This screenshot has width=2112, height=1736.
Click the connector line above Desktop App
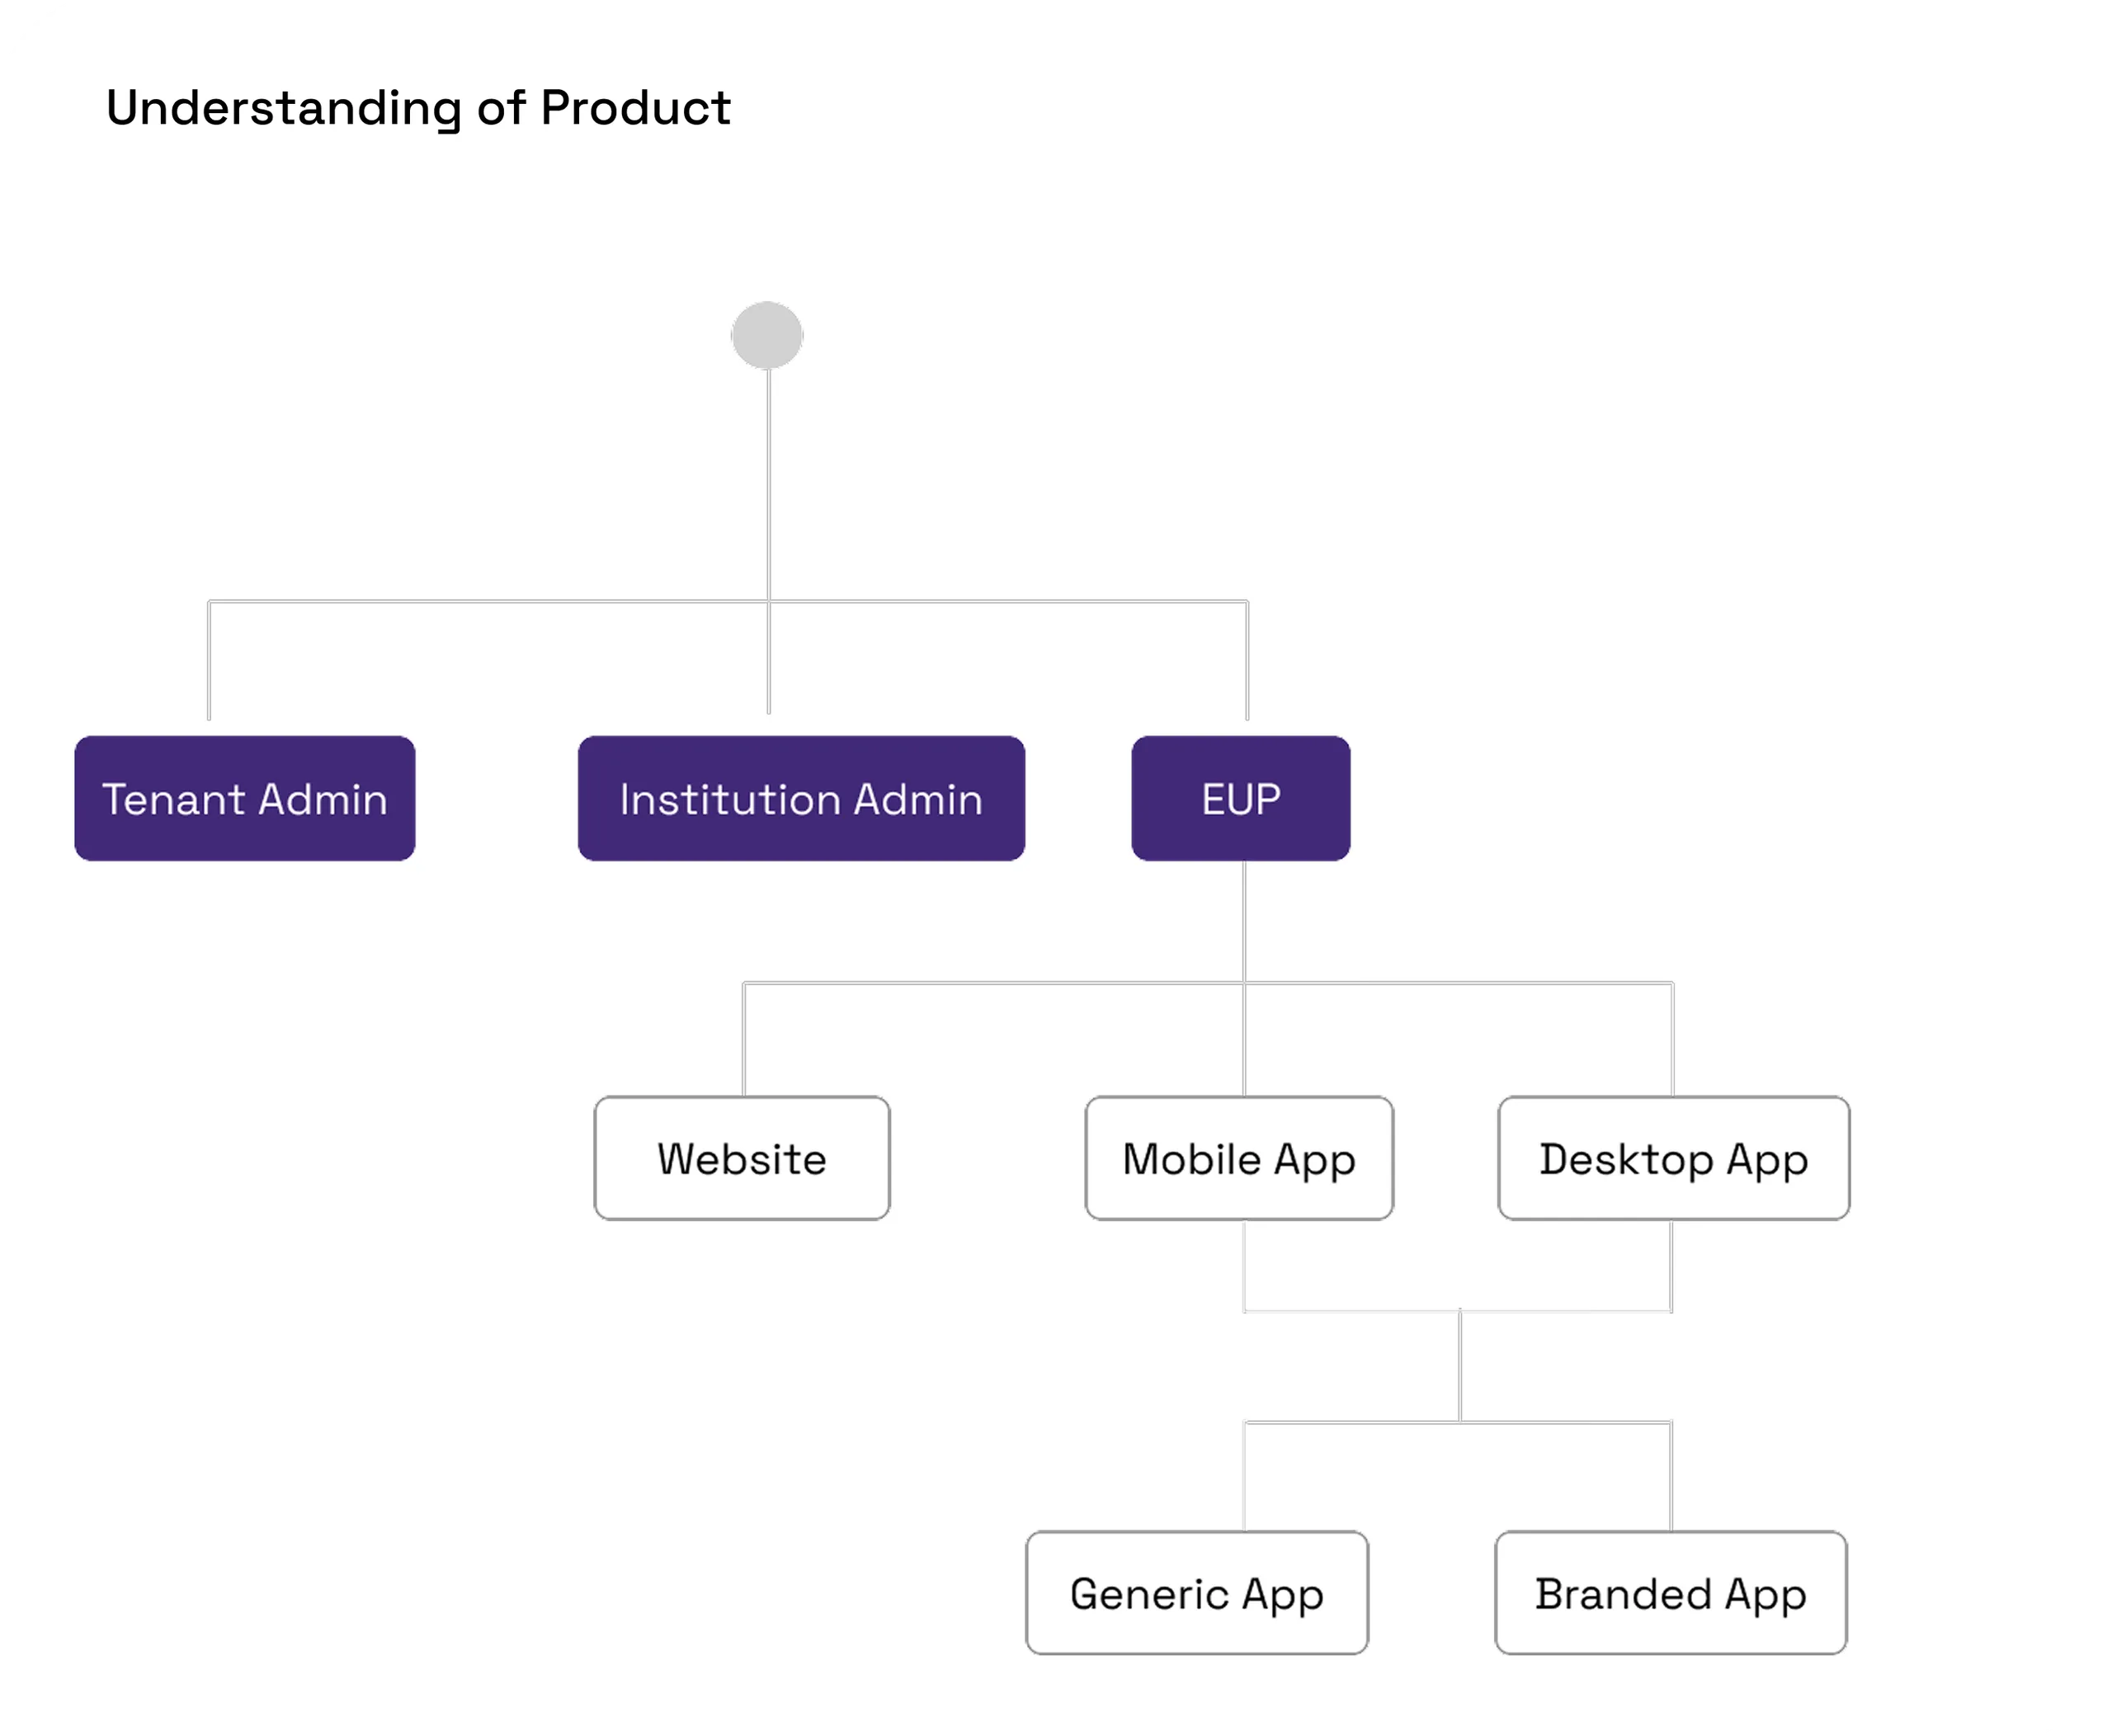tap(1672, 1040)
